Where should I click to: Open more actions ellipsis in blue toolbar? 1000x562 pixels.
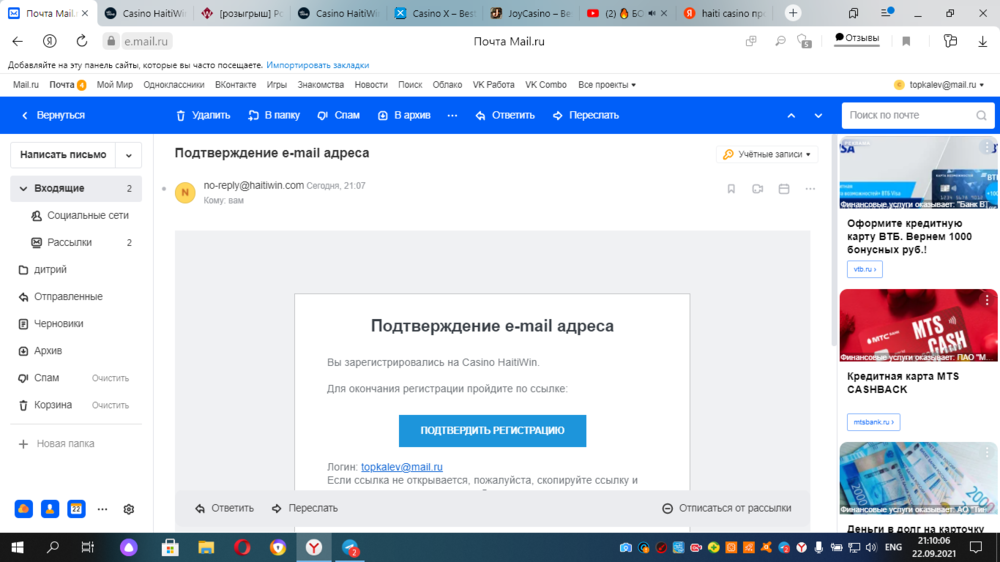452,115
